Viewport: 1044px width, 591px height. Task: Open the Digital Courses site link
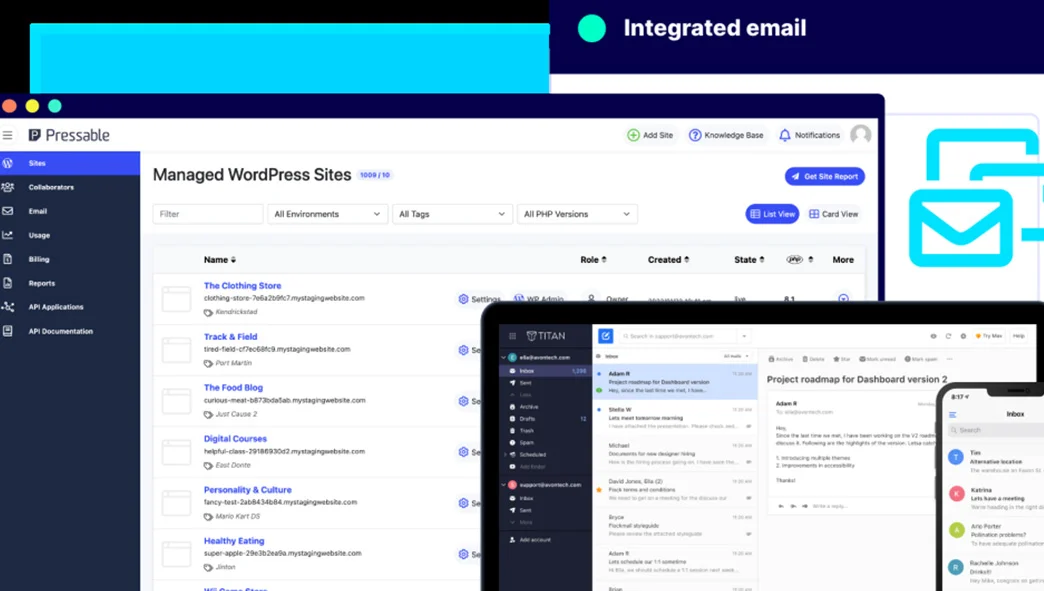[235, 439]
